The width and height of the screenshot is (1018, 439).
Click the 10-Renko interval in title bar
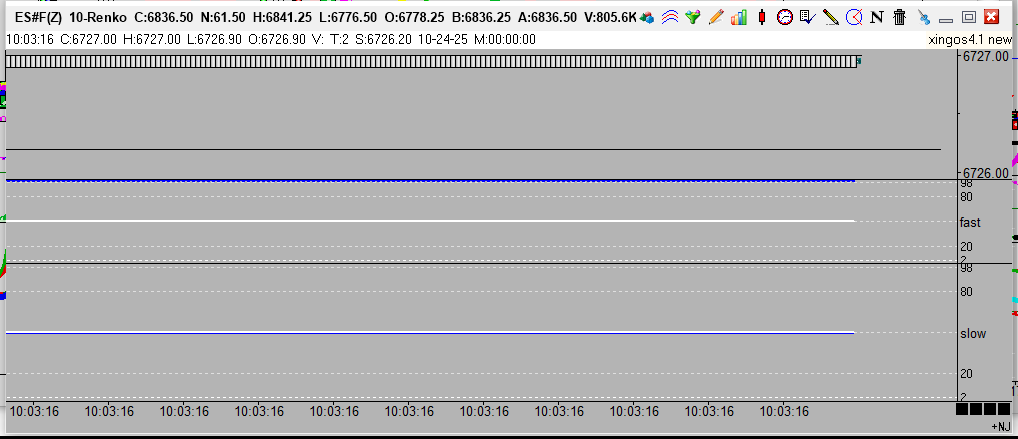97,17
